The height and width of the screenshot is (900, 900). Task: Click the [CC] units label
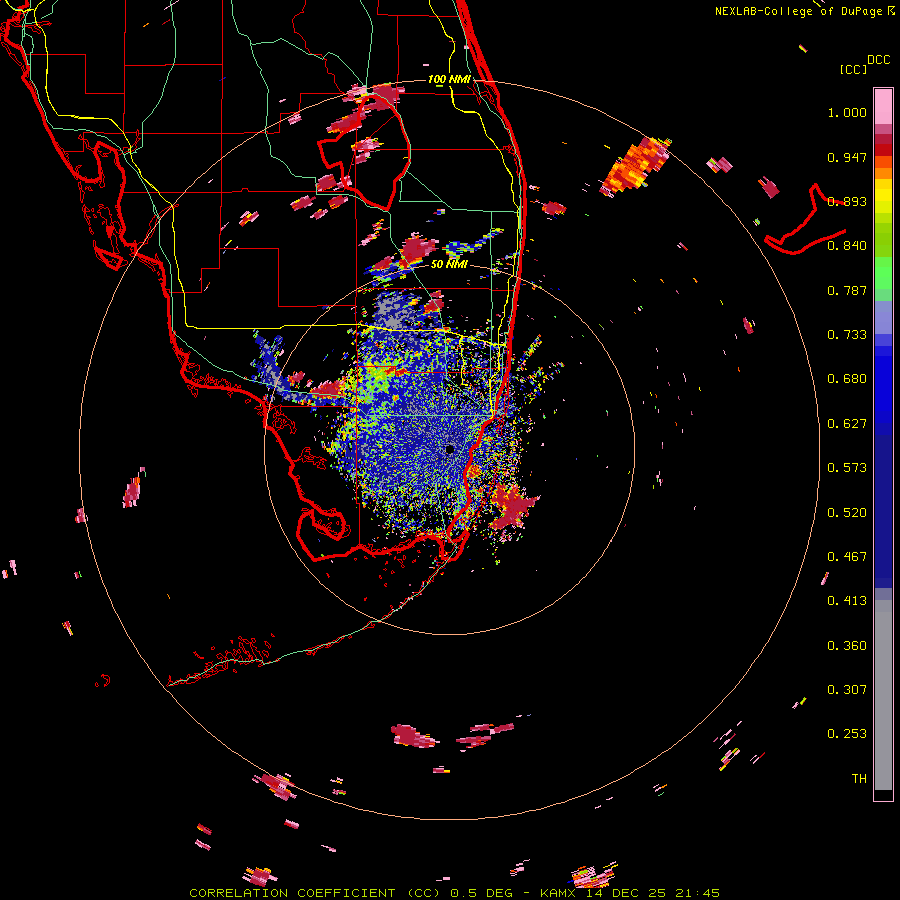pyautogui.click(x=853, y=69)
